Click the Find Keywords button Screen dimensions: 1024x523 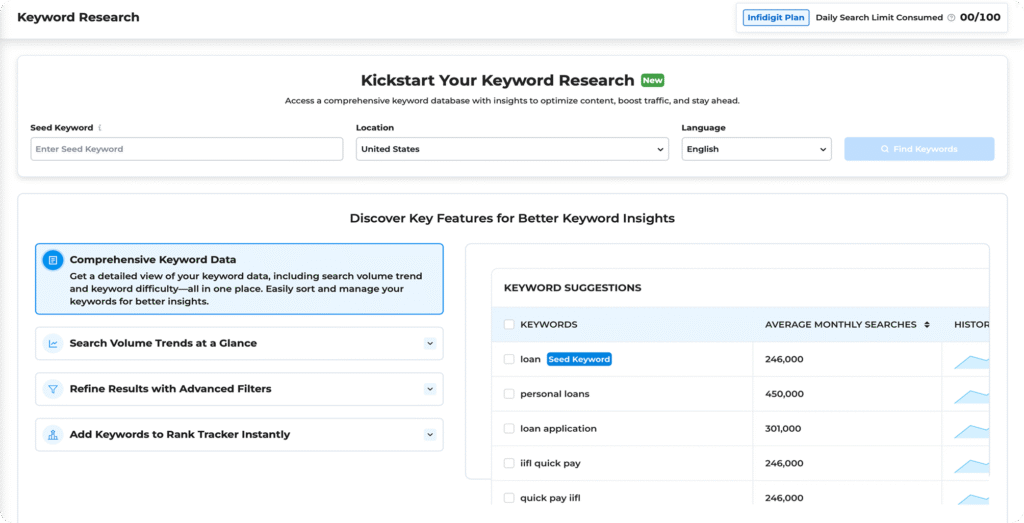pos(919,149)
